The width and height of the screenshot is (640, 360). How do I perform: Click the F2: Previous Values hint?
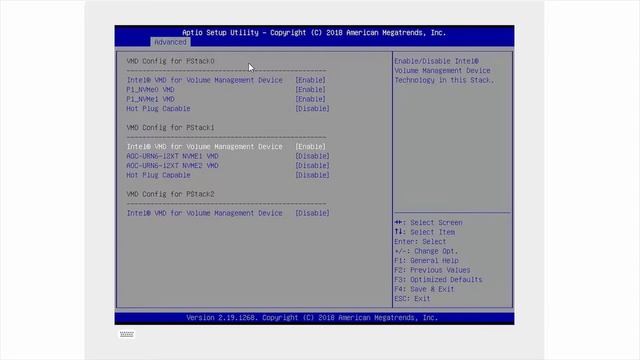[x=432, y=270]
